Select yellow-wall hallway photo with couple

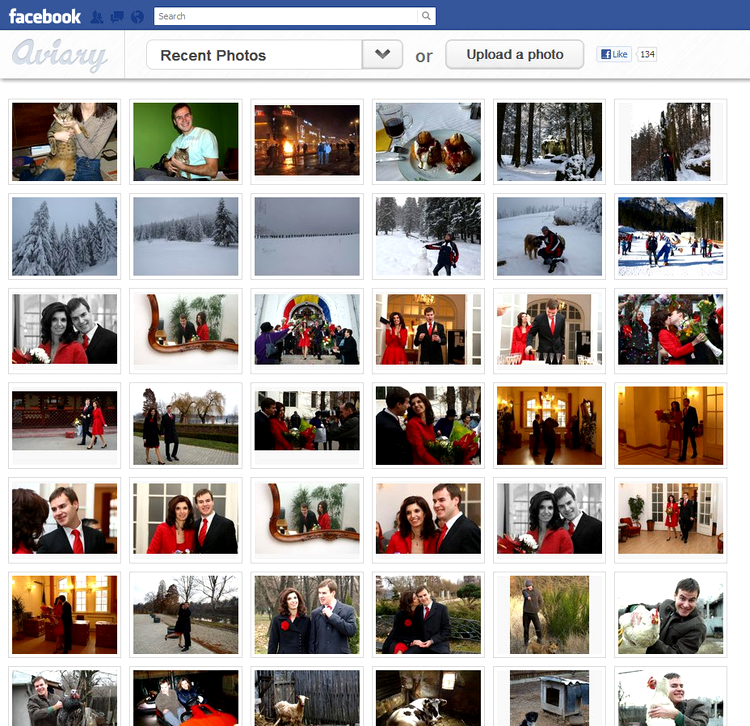pyautogui.click(x=671, y=425)
